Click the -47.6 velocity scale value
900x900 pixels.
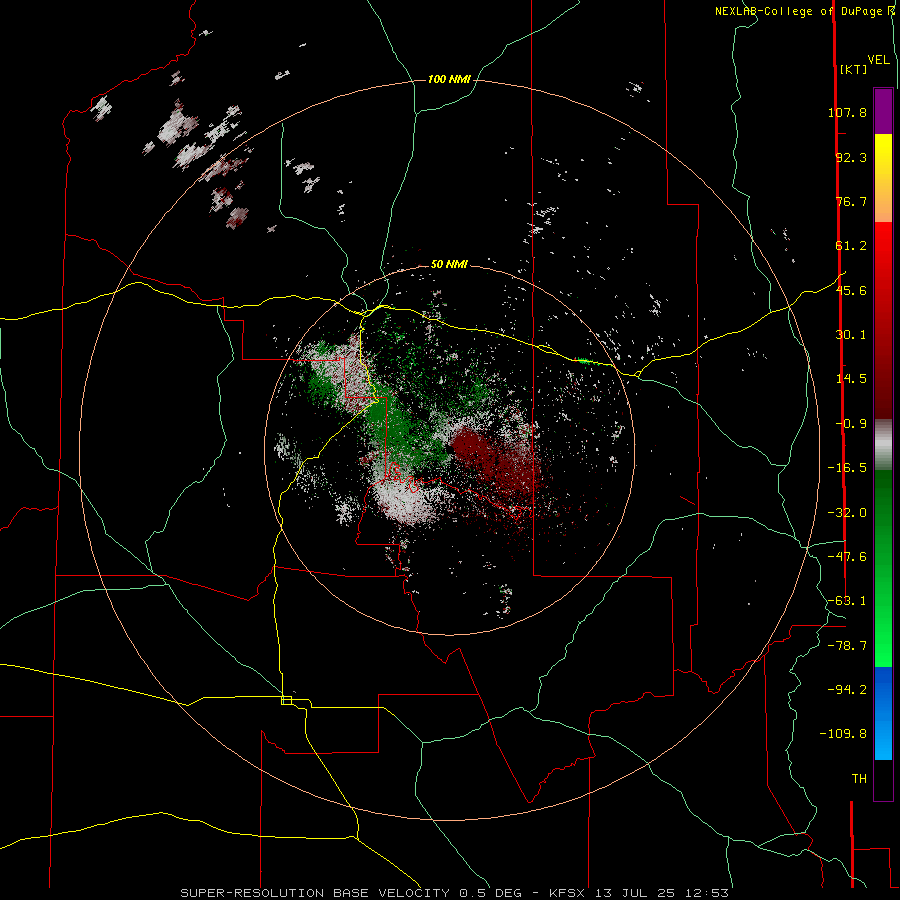[x=847, y=557]
